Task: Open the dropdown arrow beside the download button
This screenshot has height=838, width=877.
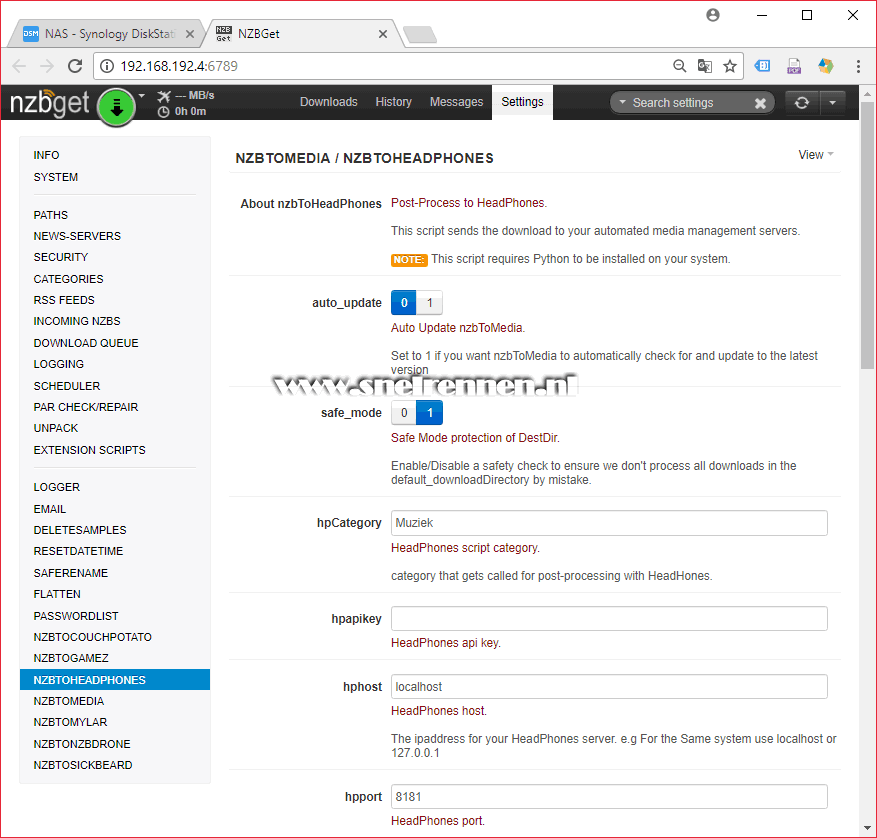Action: pyautogui.click(x=142, y=96)
